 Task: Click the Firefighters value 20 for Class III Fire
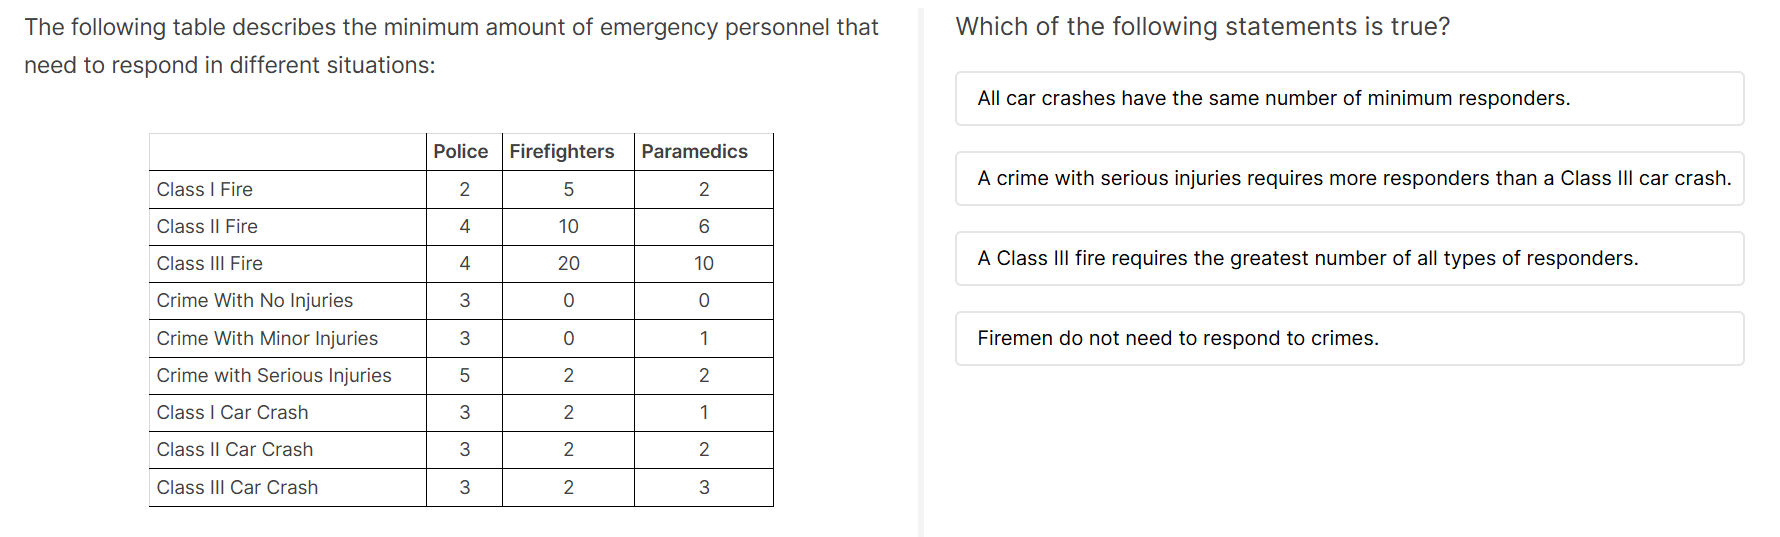point(569,263)
